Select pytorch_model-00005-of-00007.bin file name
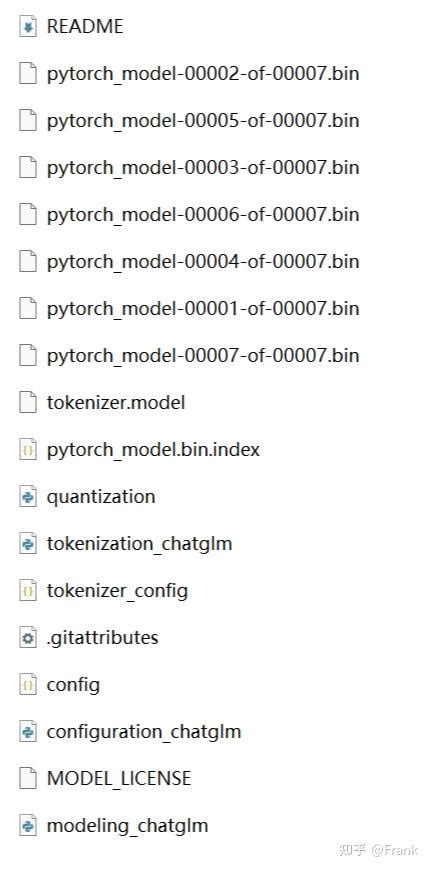This screenshot has width=430, height=870. click(203, 121)
